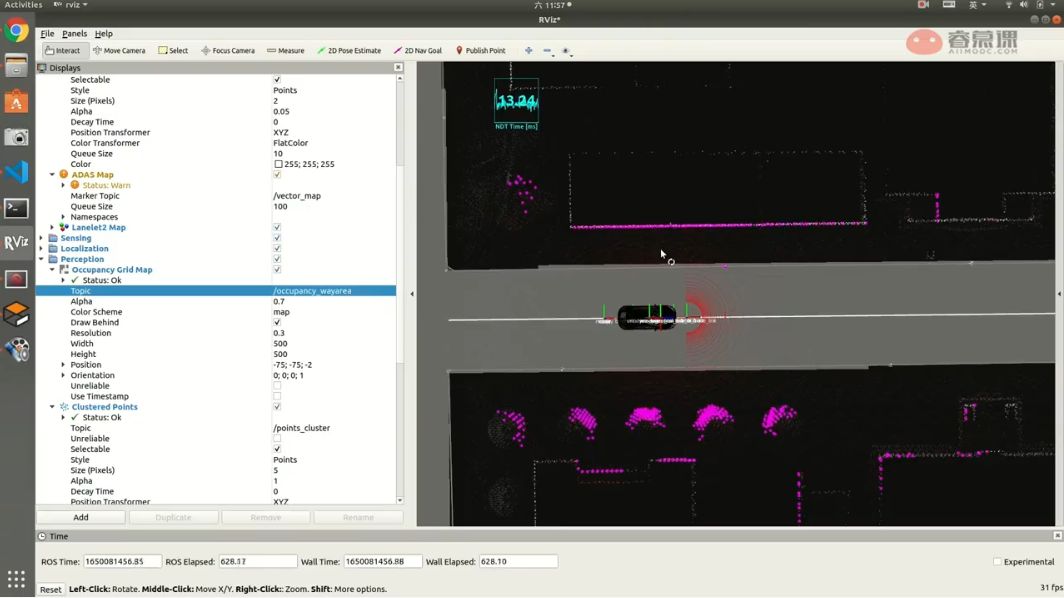1064x598 pixels.
Task: Select the Interact tool
Action: tap(62, 50)
